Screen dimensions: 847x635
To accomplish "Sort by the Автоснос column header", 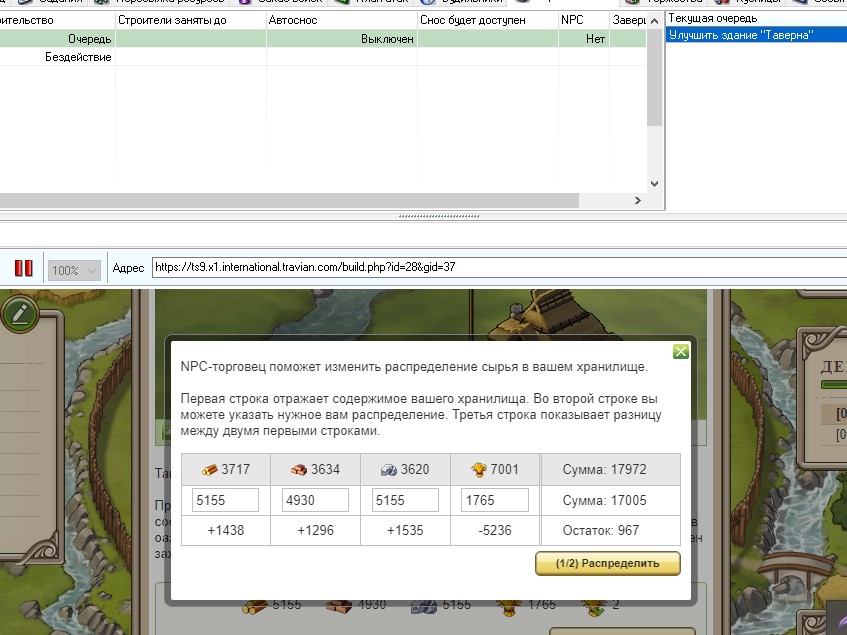I will point(342,21).
